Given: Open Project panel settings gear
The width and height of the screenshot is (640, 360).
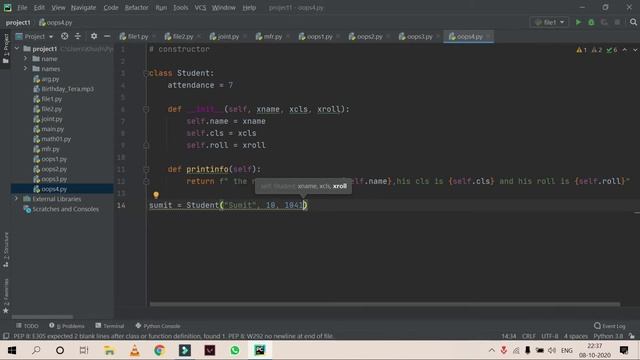Looking at the screenshot, I should point(94,36).
